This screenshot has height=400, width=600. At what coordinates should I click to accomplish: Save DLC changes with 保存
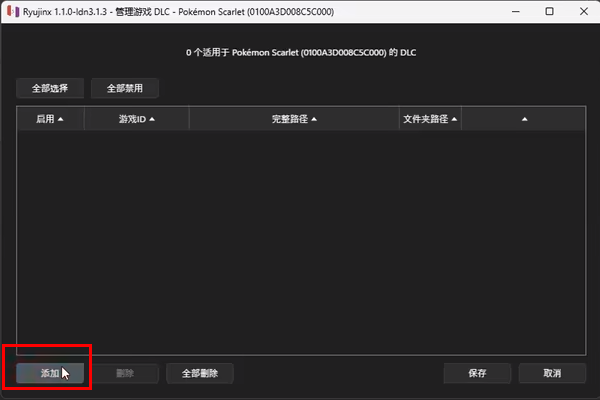tap(477, 373)
